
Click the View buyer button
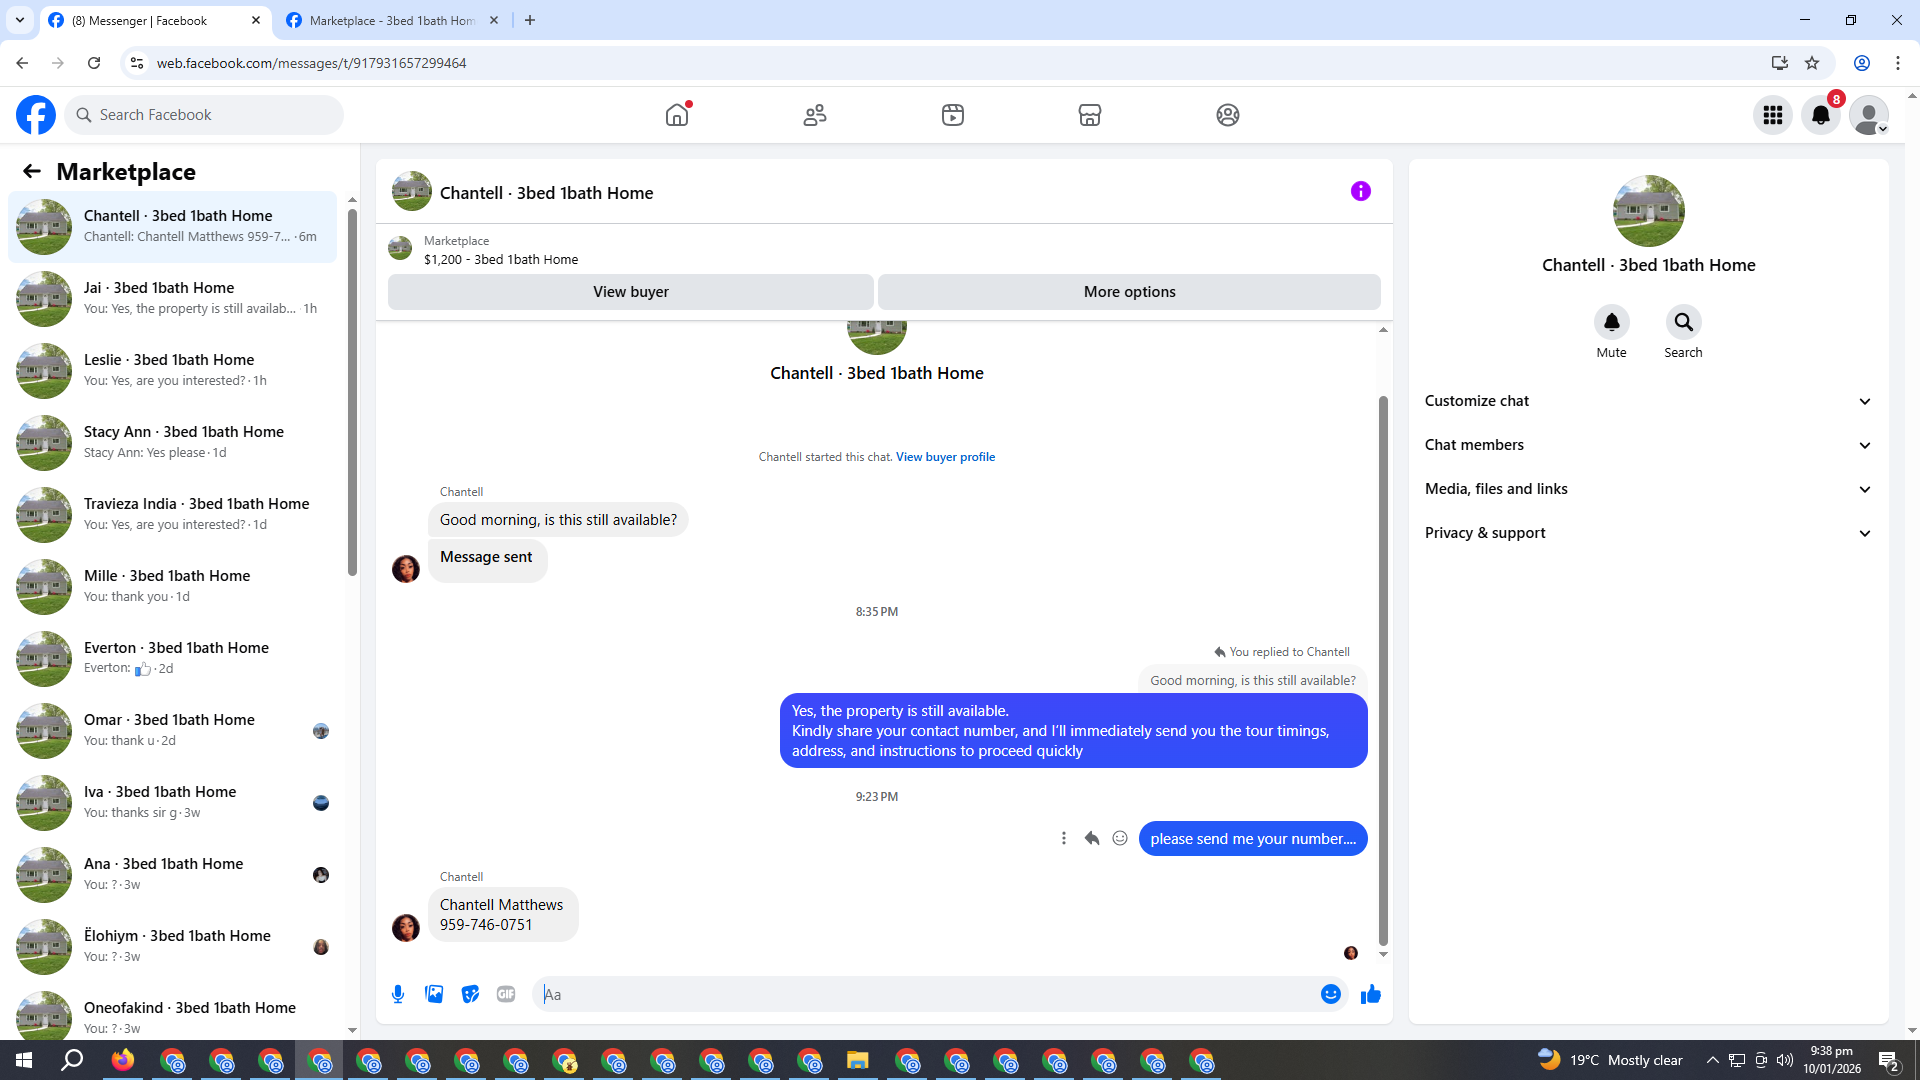click(630, 292)
